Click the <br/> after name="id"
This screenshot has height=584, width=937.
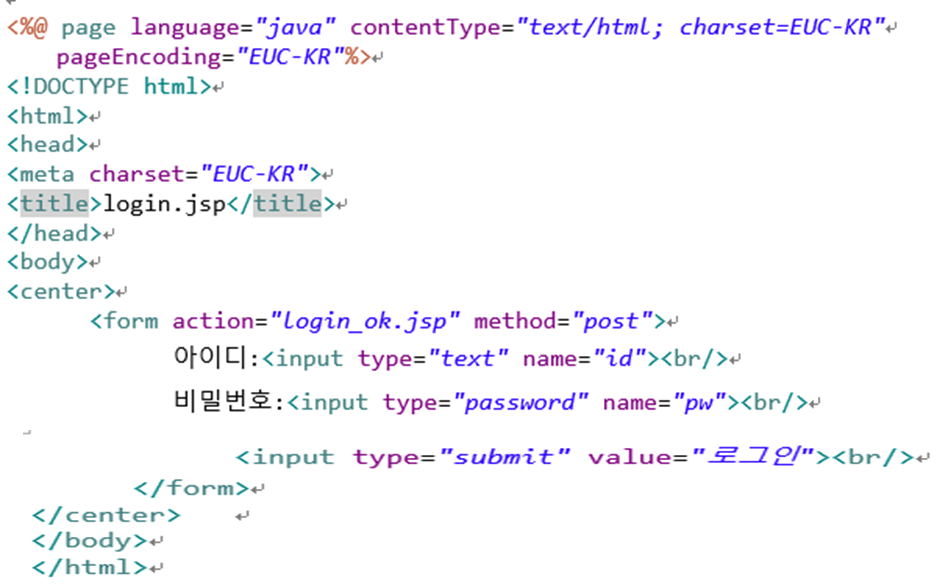coord(694,359)
